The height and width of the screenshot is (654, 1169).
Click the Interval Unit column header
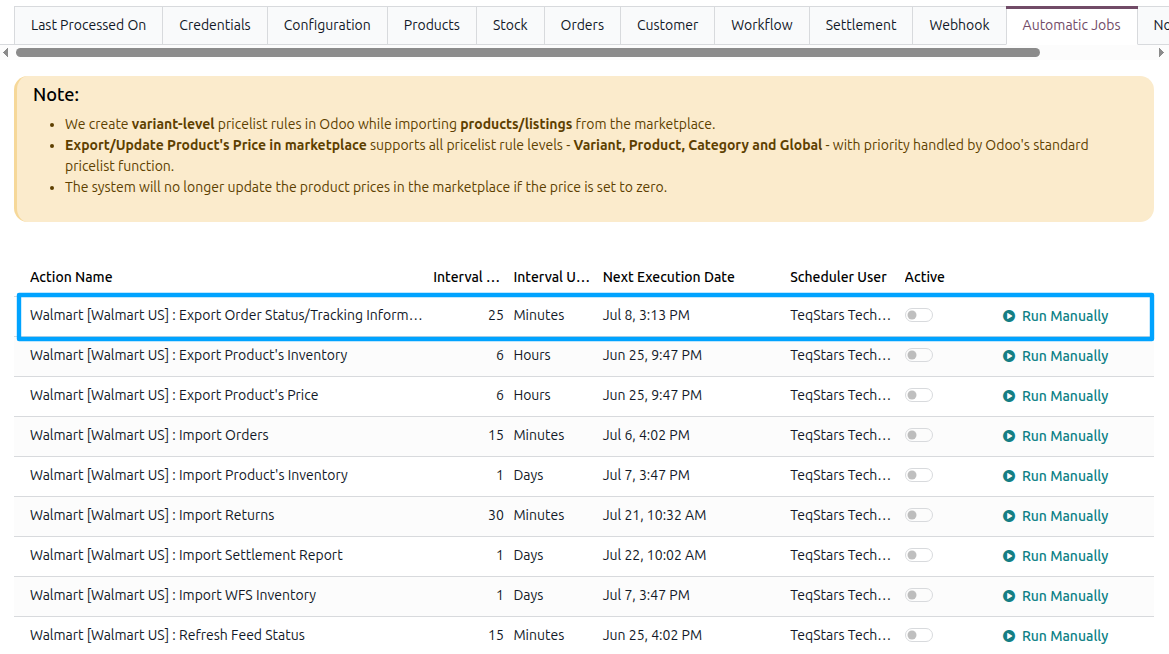[552, 277]
